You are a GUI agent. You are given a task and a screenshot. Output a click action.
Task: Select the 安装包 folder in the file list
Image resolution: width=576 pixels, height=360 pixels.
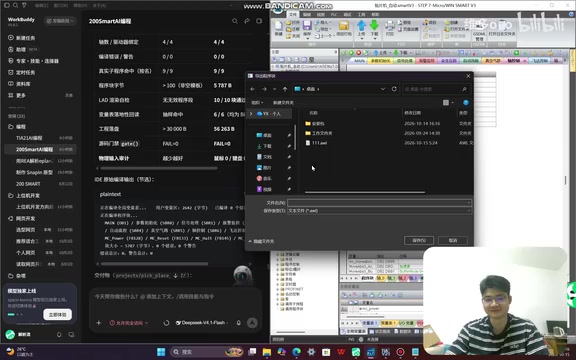pos(318,124)
